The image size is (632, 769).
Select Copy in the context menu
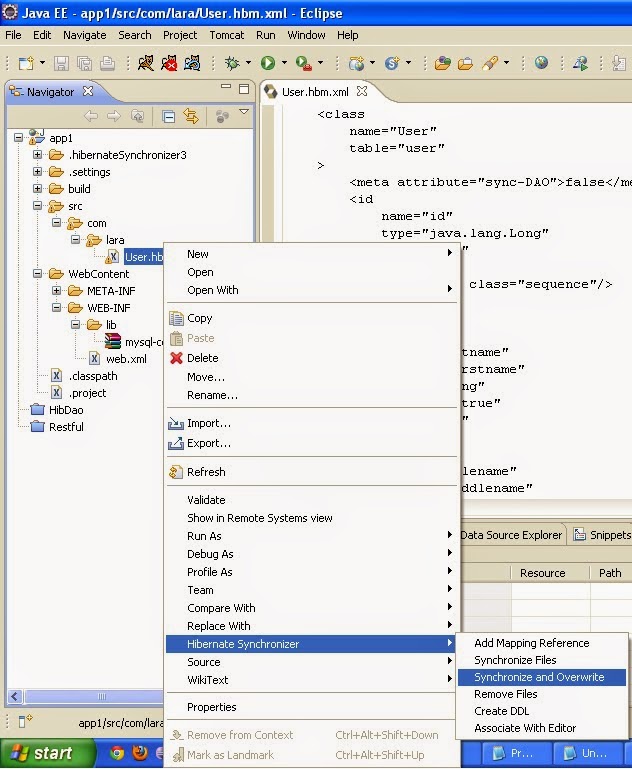pos(311,318)
